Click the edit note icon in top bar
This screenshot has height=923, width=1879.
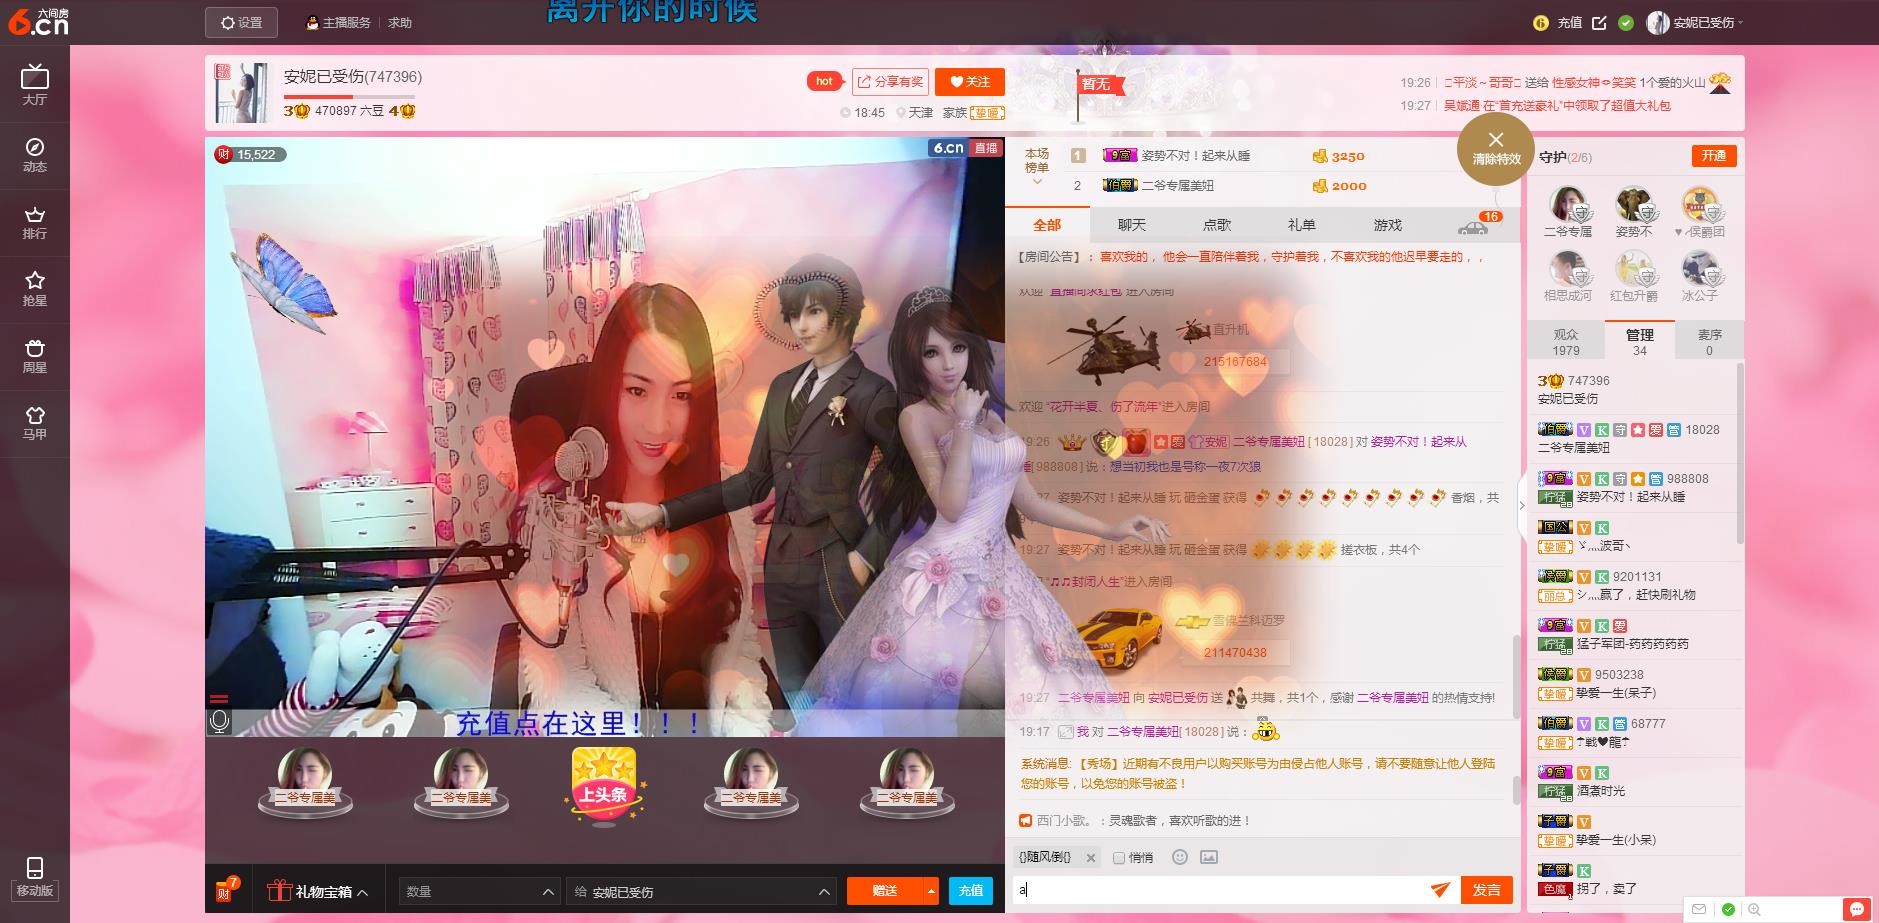coord(1599,22)
